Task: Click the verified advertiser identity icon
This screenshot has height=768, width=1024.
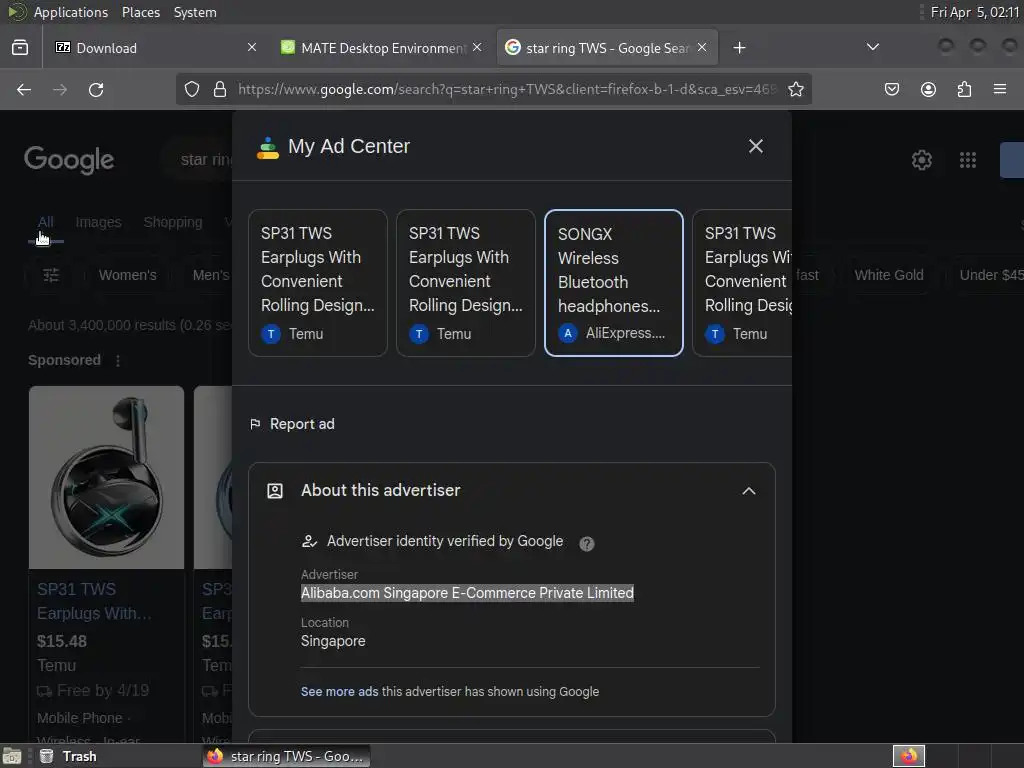Action: [x=310, y=541]
